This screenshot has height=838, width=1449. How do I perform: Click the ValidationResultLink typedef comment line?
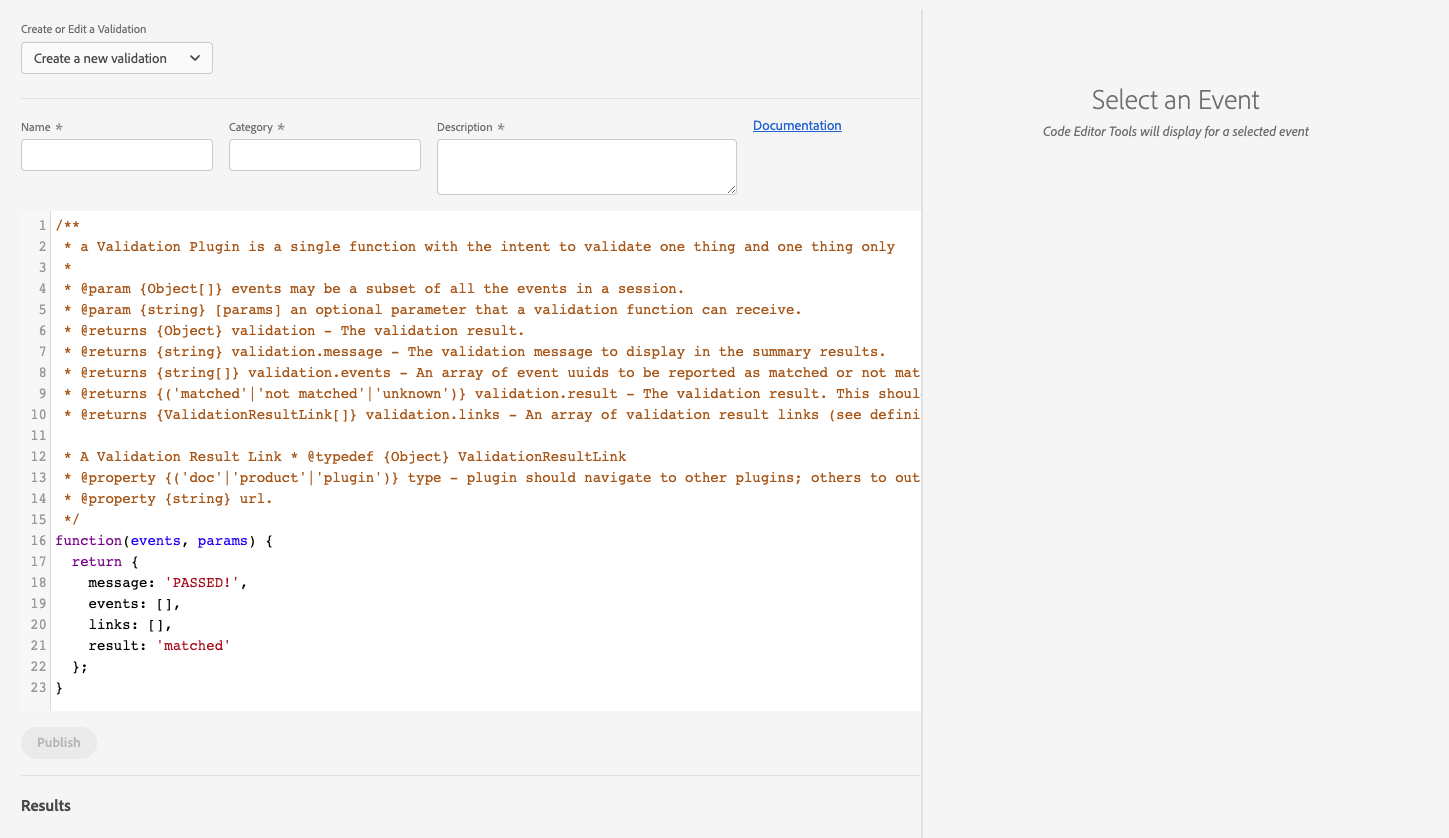340,456
